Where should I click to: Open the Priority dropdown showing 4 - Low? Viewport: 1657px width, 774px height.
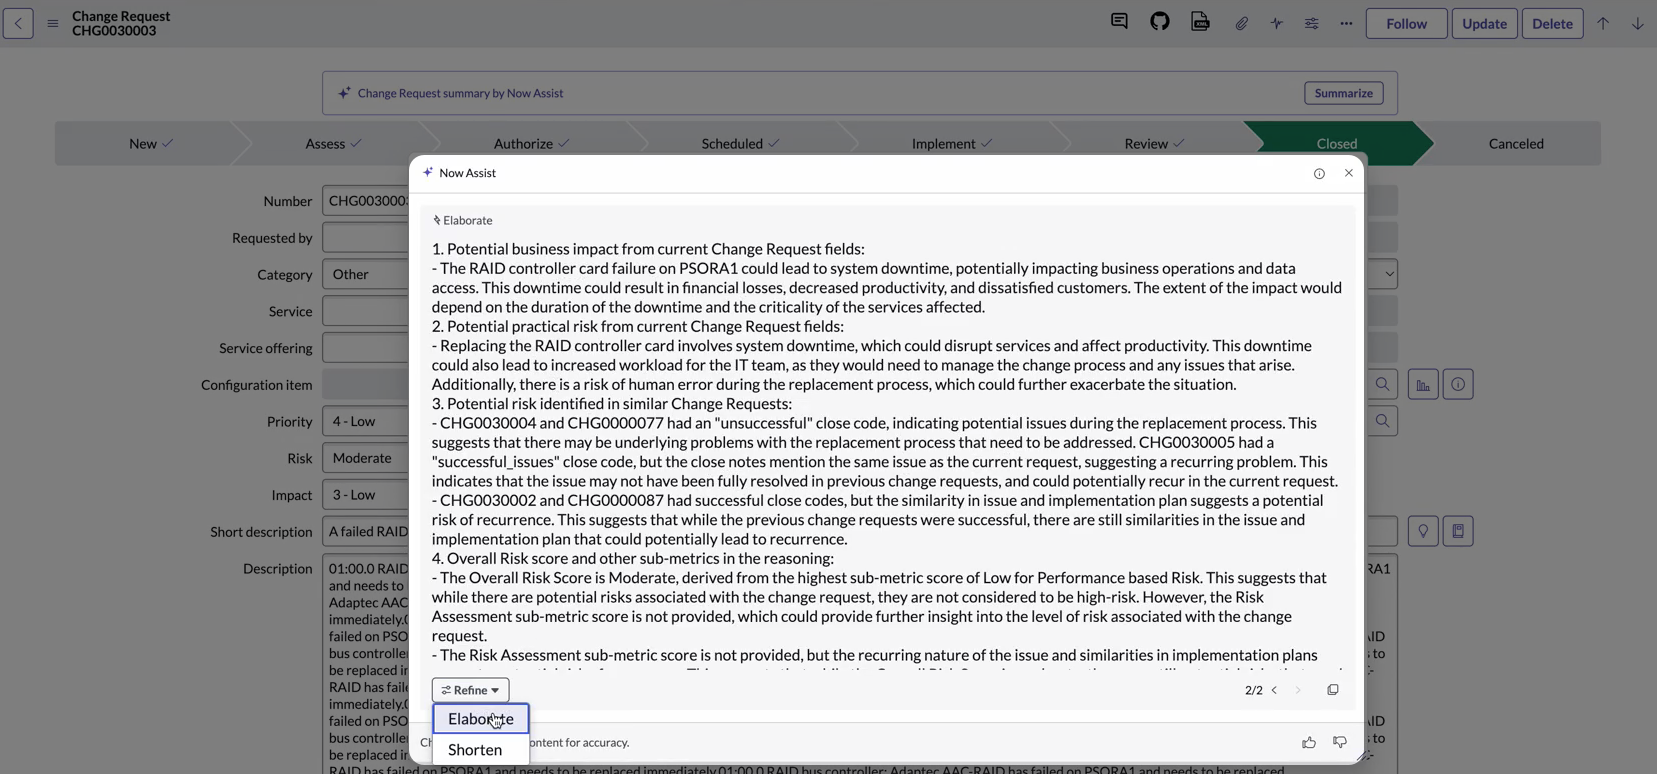tap(366, 421)
